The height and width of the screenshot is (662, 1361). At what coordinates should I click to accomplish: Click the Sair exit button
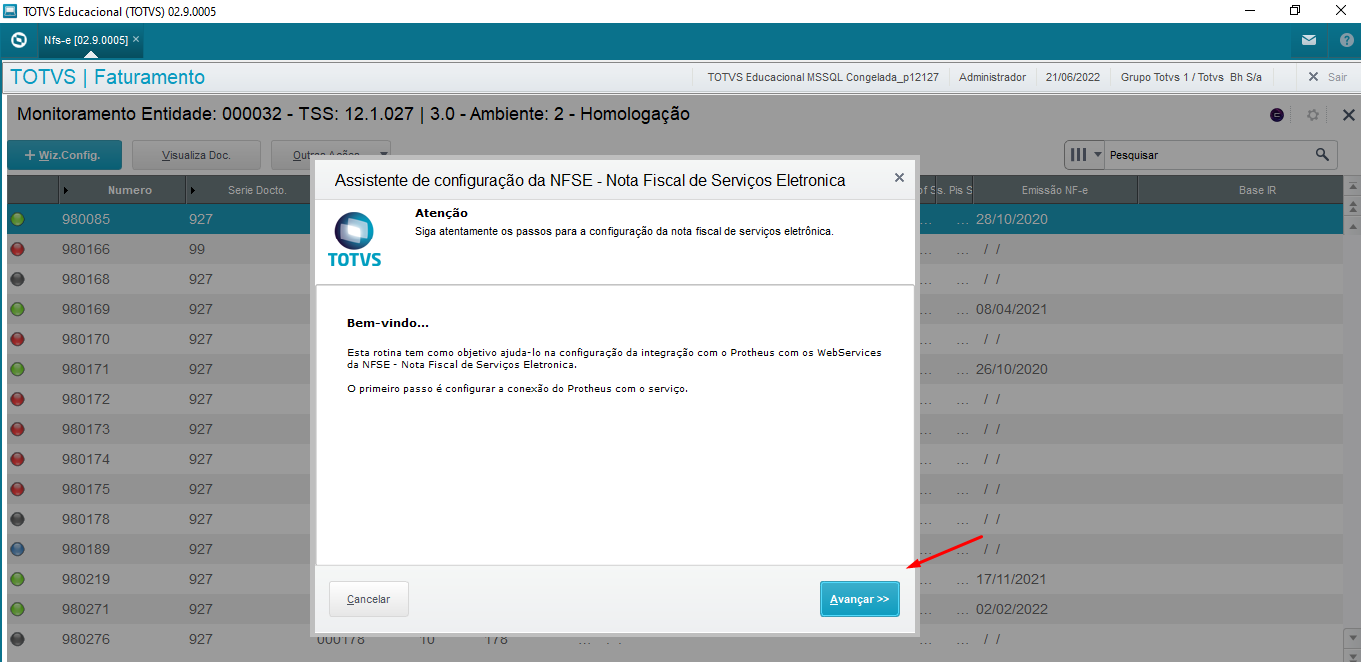[1328, 77]
